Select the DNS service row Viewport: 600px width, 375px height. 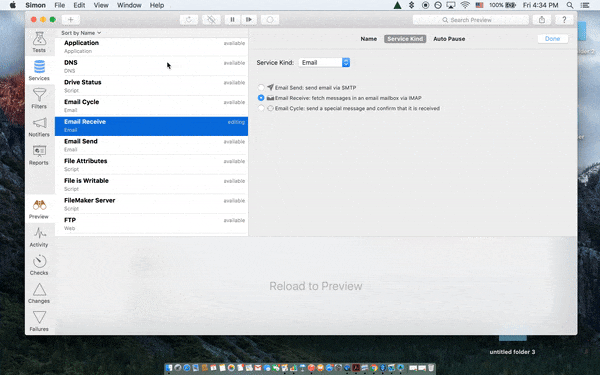[x=152, y=67]
